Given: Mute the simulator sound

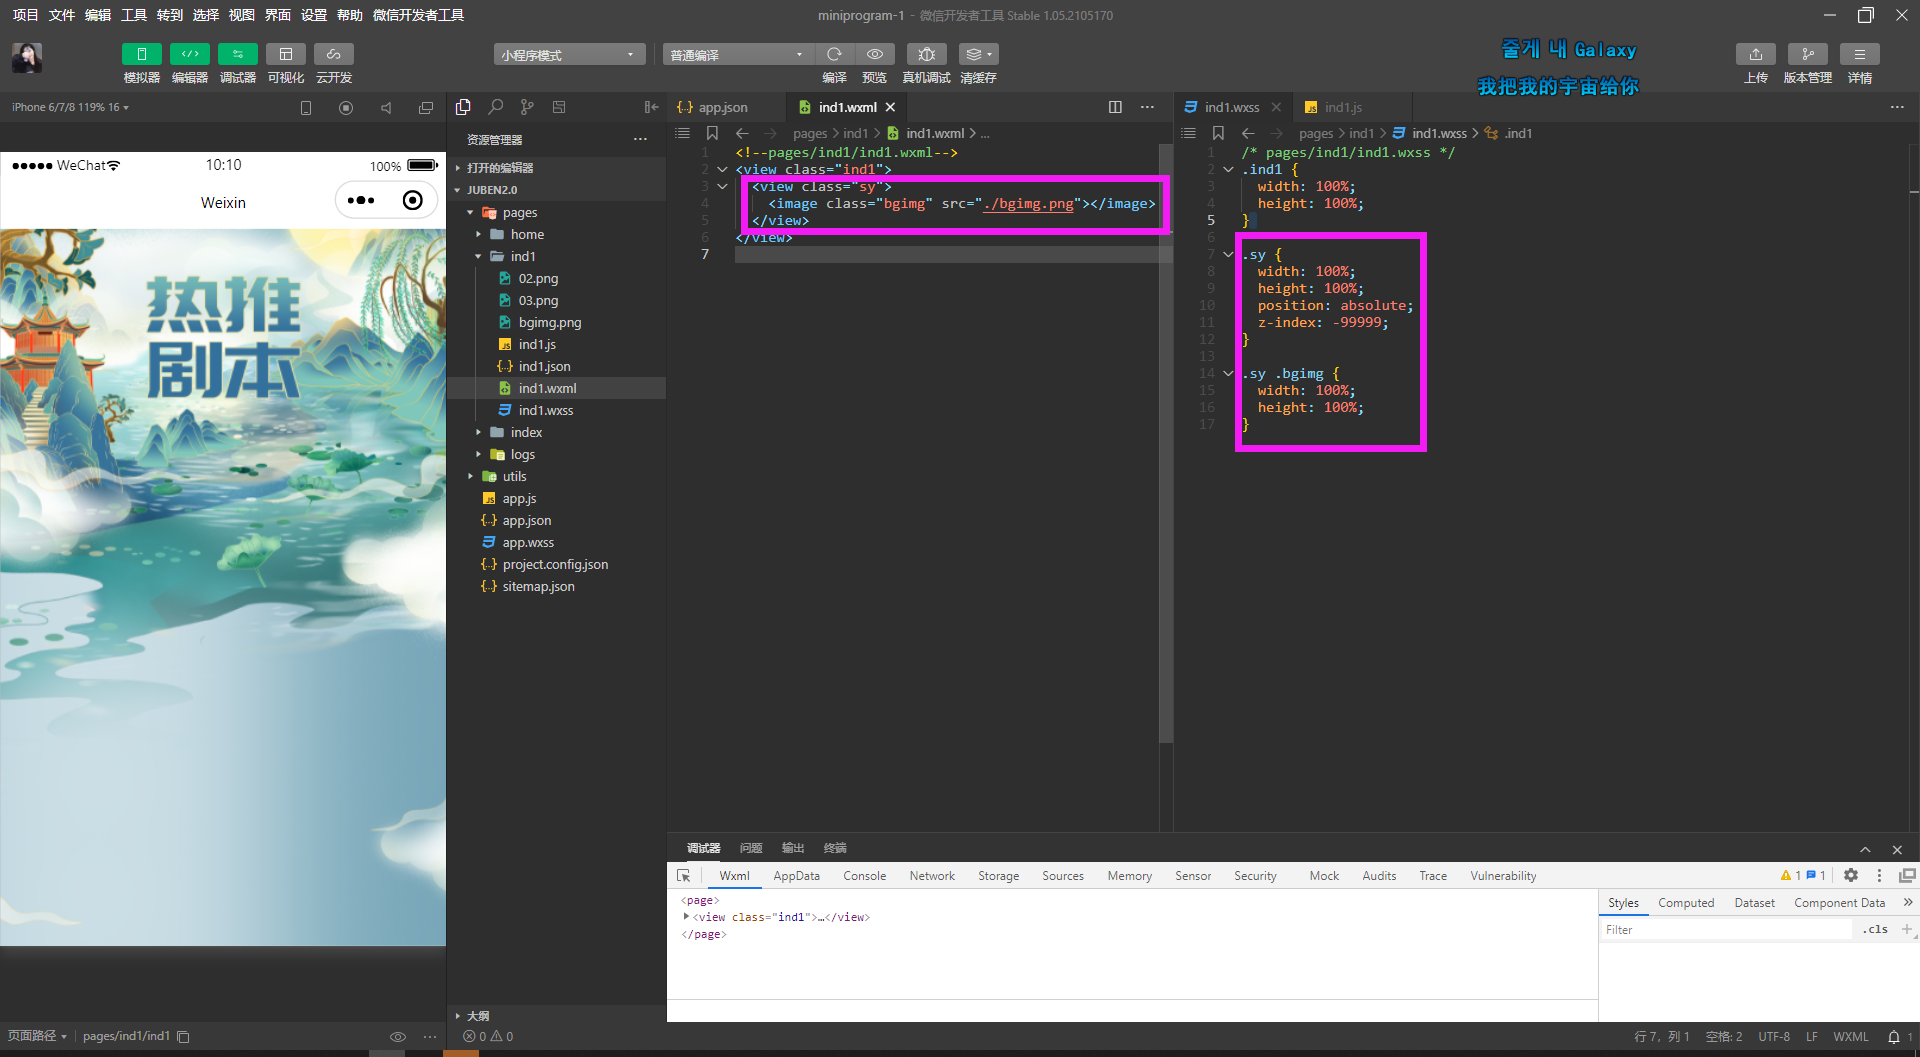Looking at the screenshot, I should pos(386,108).
